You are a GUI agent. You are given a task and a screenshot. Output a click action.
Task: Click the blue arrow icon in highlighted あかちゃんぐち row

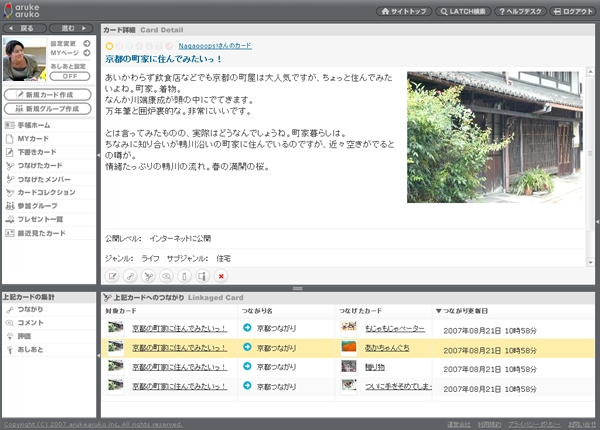coord(247,347)
